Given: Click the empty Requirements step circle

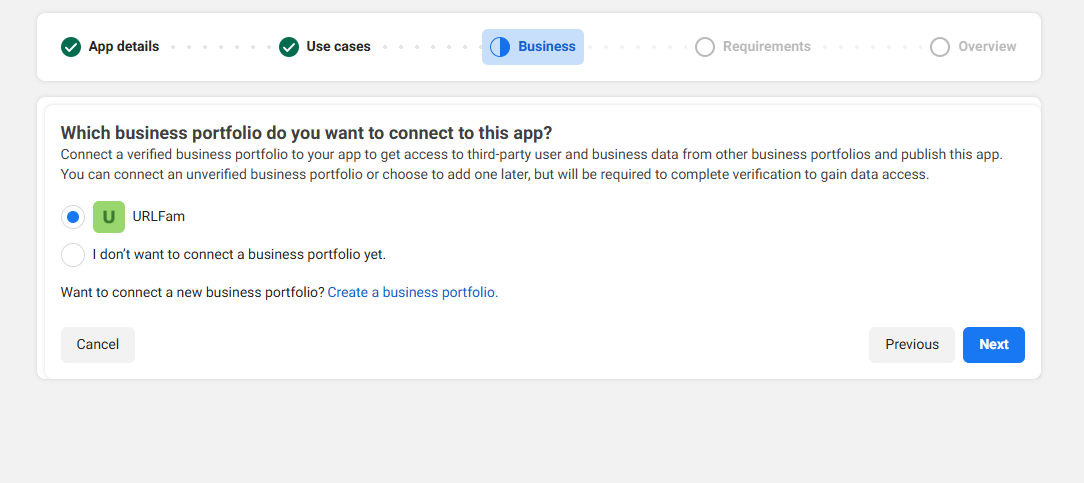Looking at the screenshot, I should click(705, 47).
